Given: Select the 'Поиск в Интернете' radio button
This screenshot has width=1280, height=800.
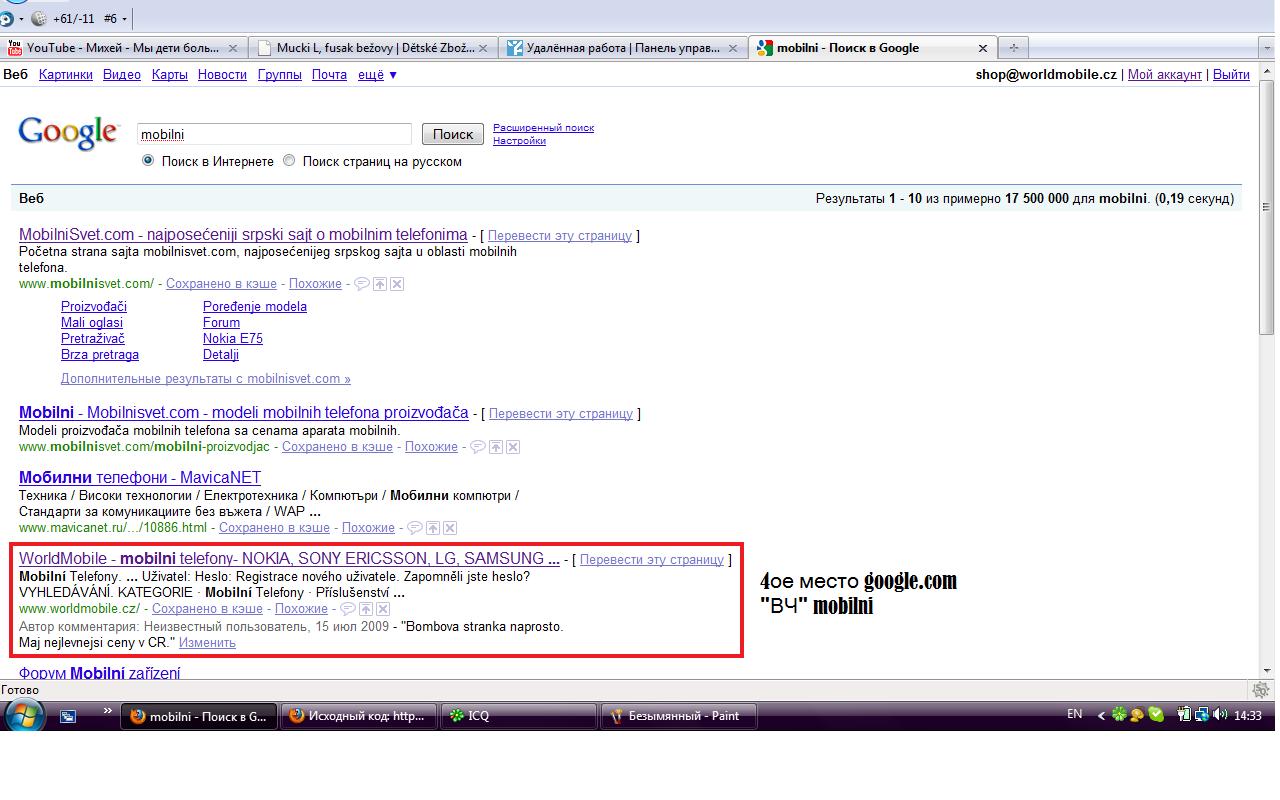Looking at the screenshot, I should click(x=148, y=161).
